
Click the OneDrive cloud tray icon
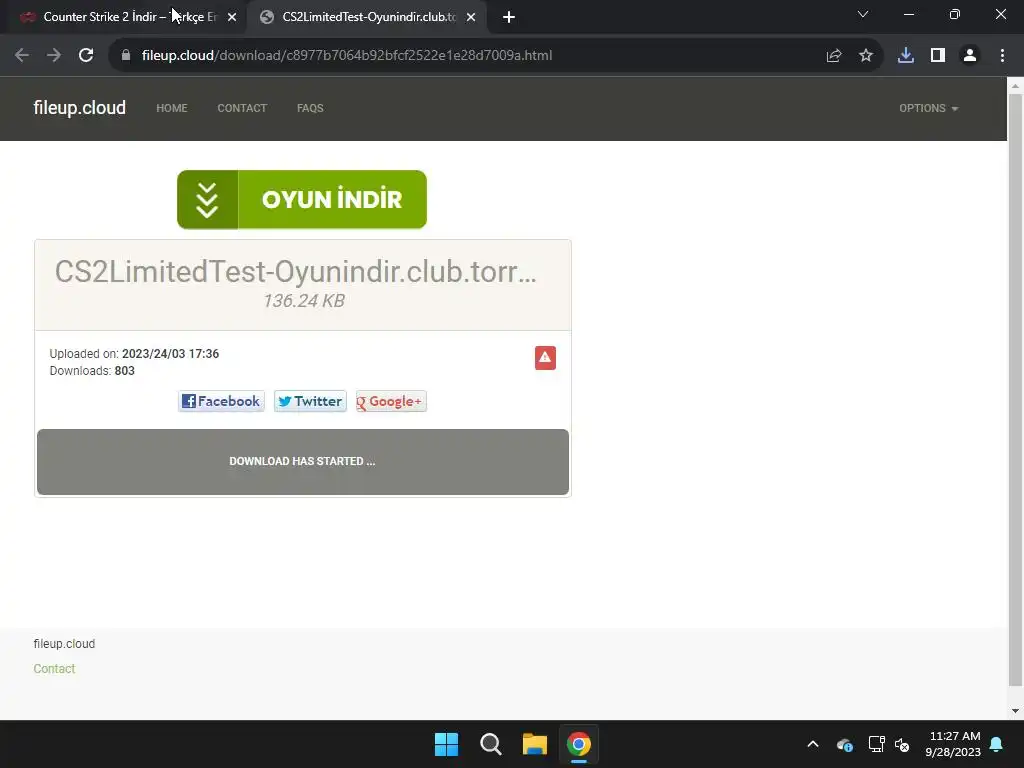coord(845,744)
